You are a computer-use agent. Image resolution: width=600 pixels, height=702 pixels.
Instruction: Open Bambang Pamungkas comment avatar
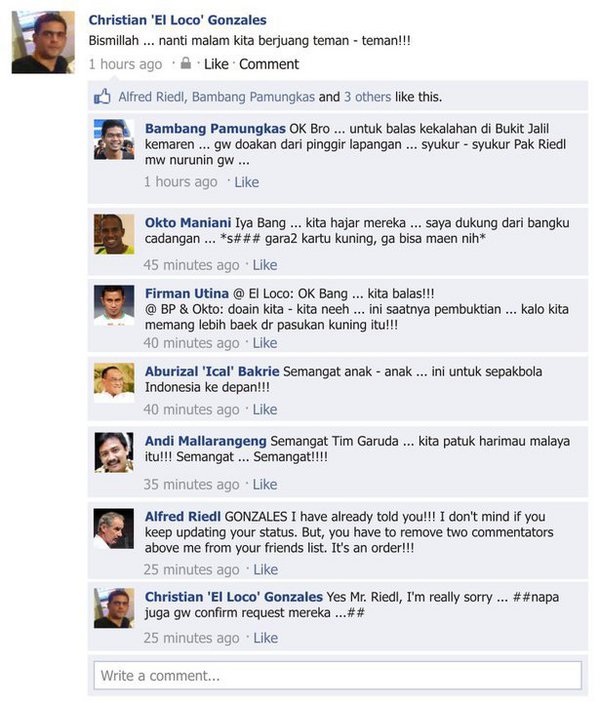[x=114, y=139]
